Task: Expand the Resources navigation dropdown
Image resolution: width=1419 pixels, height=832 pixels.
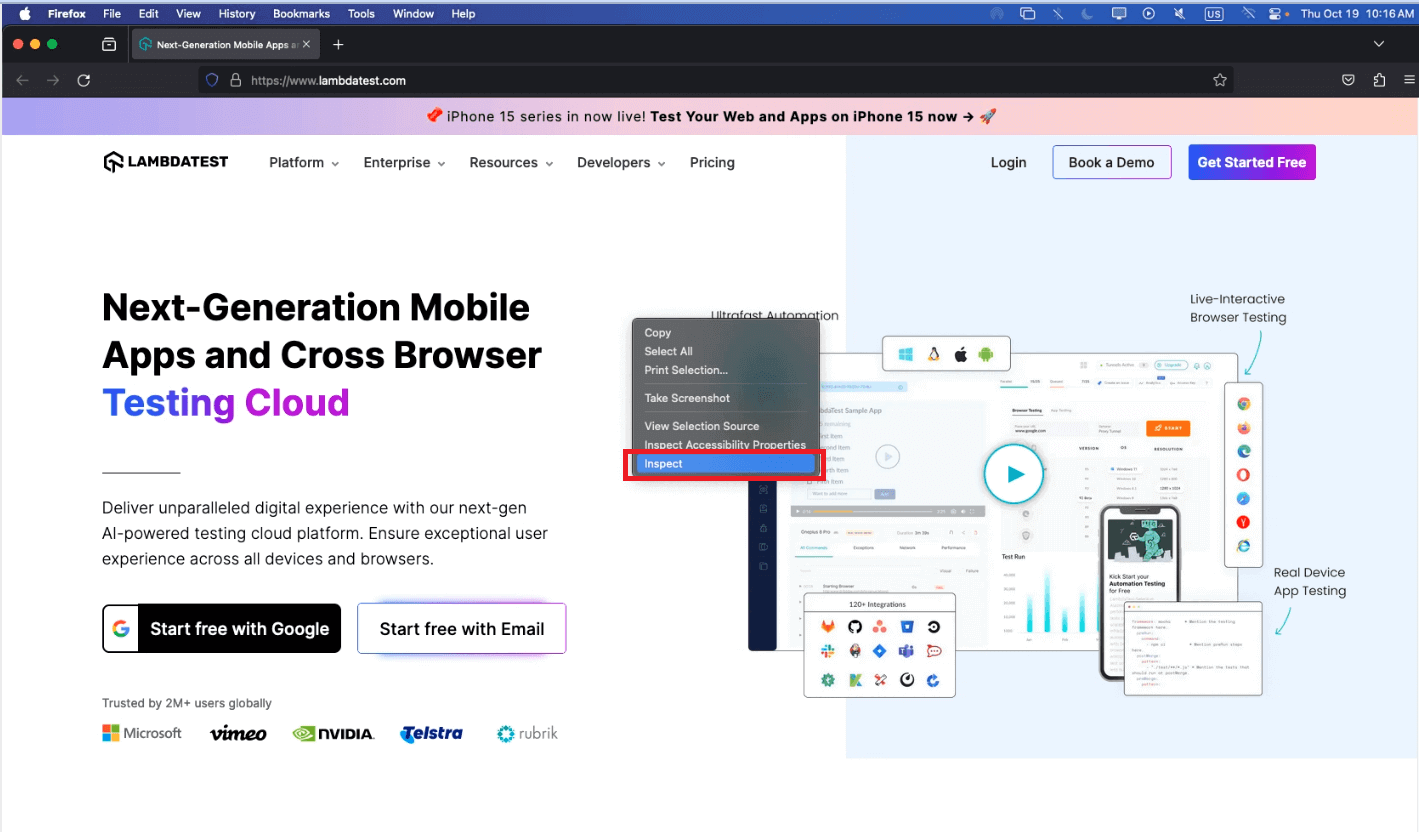Action: pyautogui.click(x=510, y=163)
